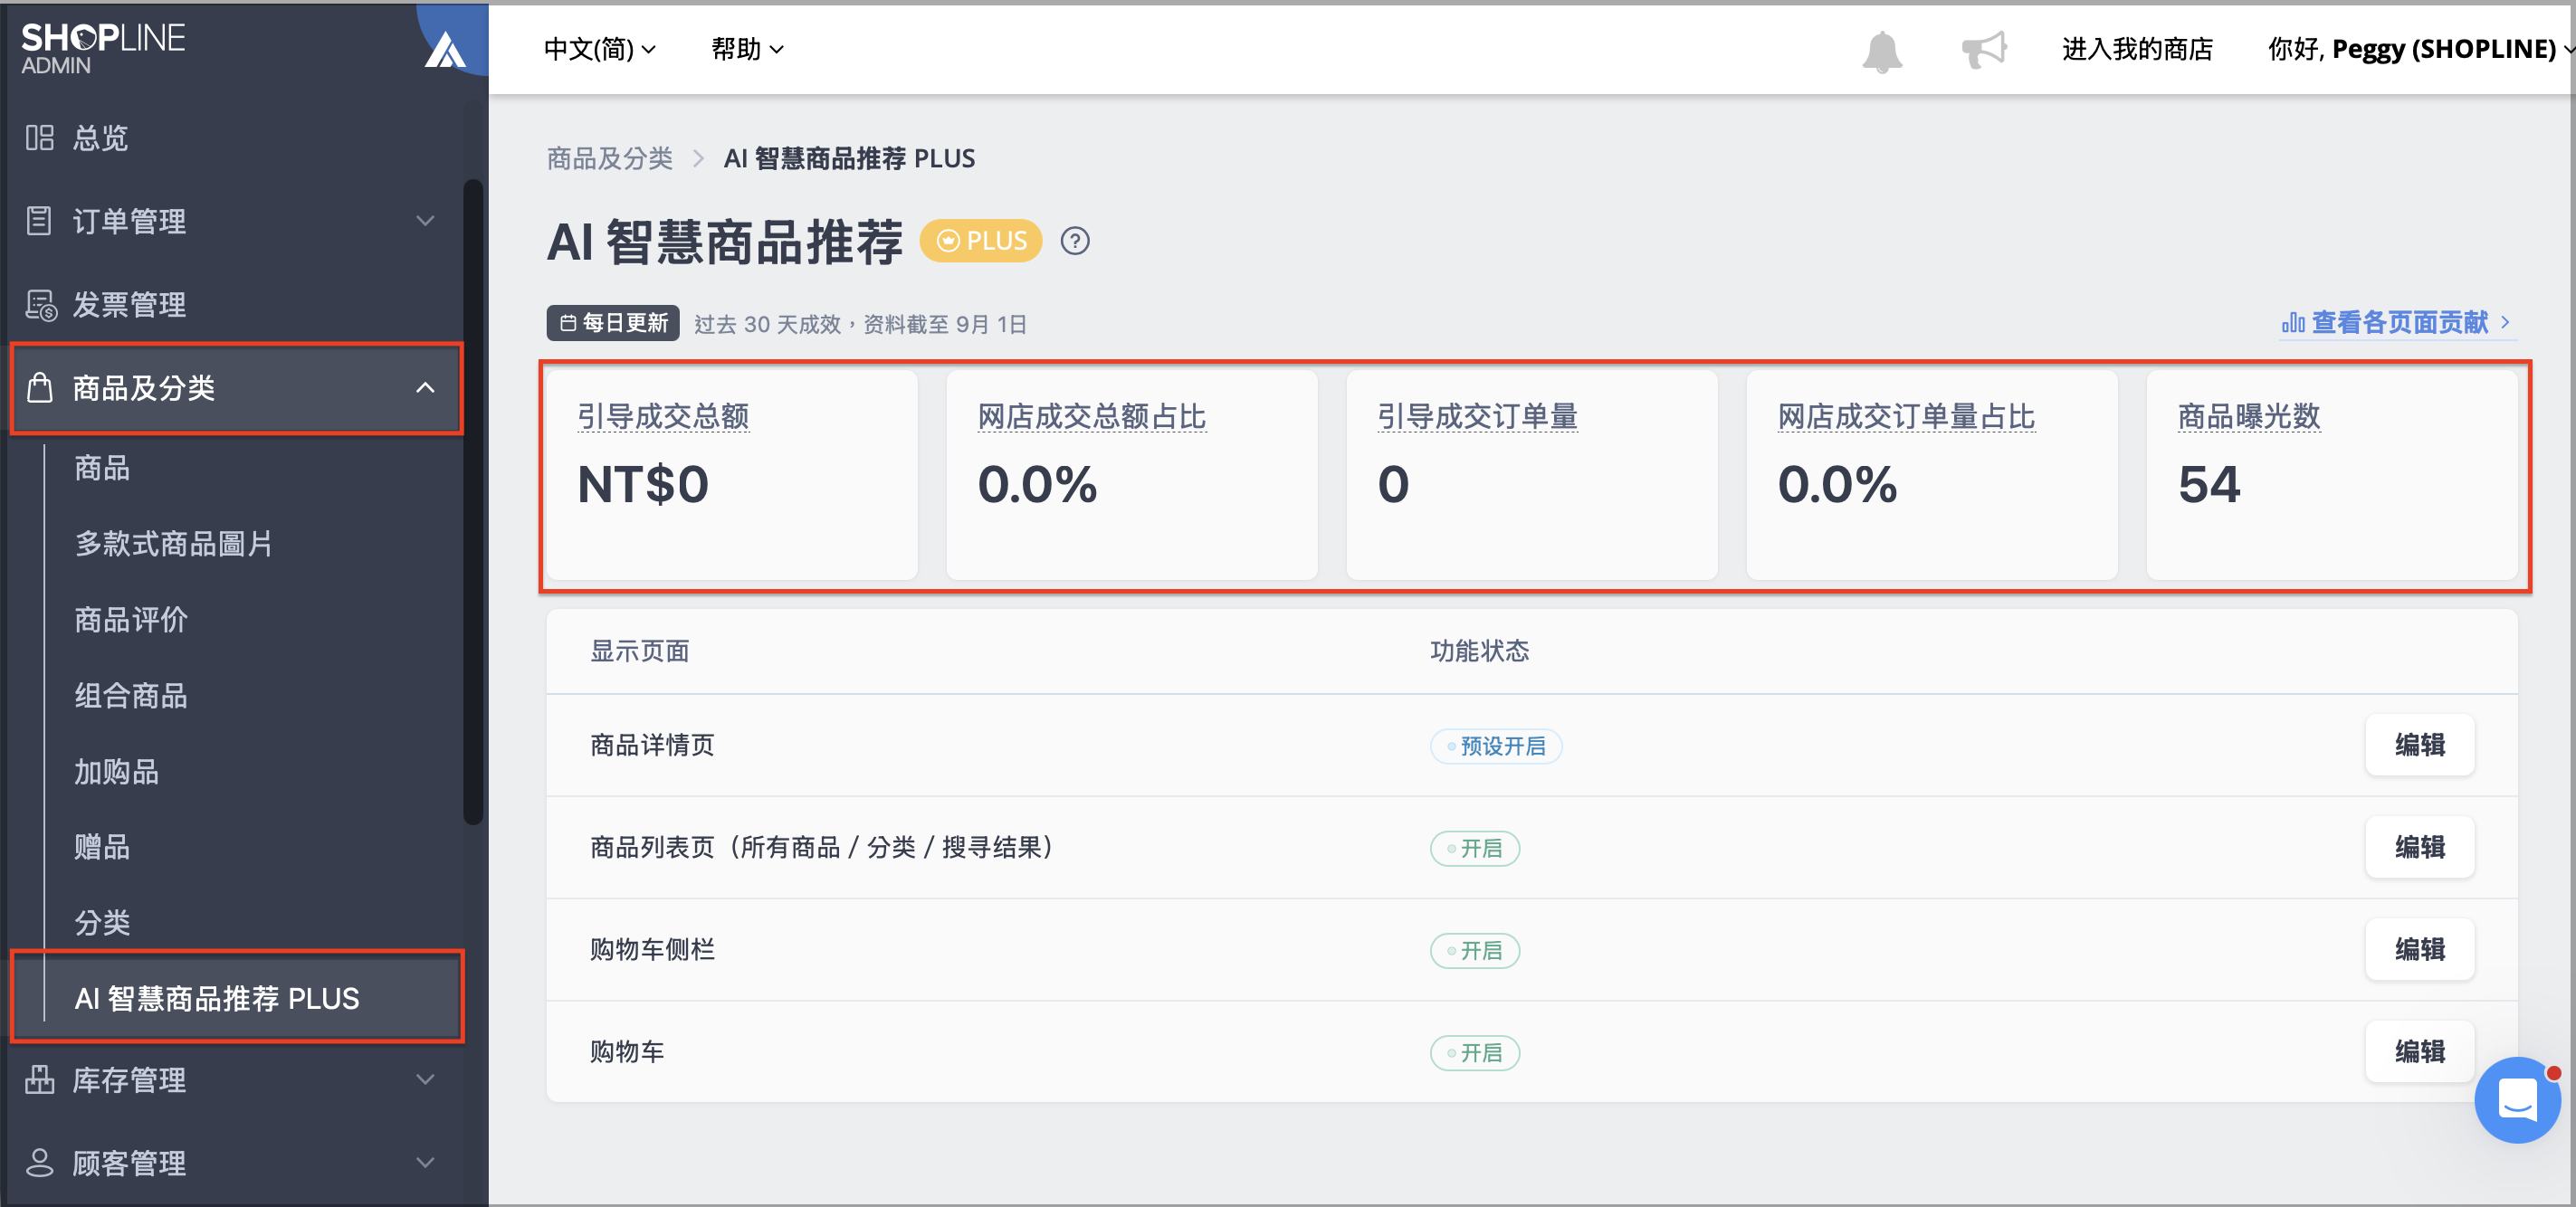This screenshot has width=2576, height=1207.
Task: Click the 引导成交订单量 metric label
Action: pos(1477,416)
